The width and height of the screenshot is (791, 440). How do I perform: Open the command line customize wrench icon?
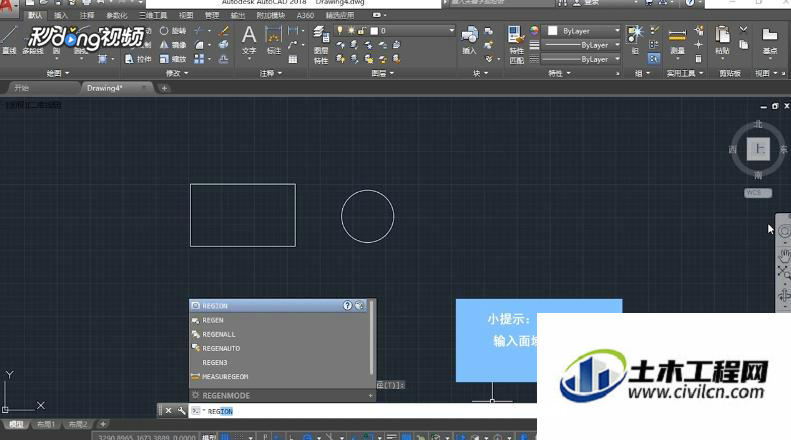pos(182,411)
